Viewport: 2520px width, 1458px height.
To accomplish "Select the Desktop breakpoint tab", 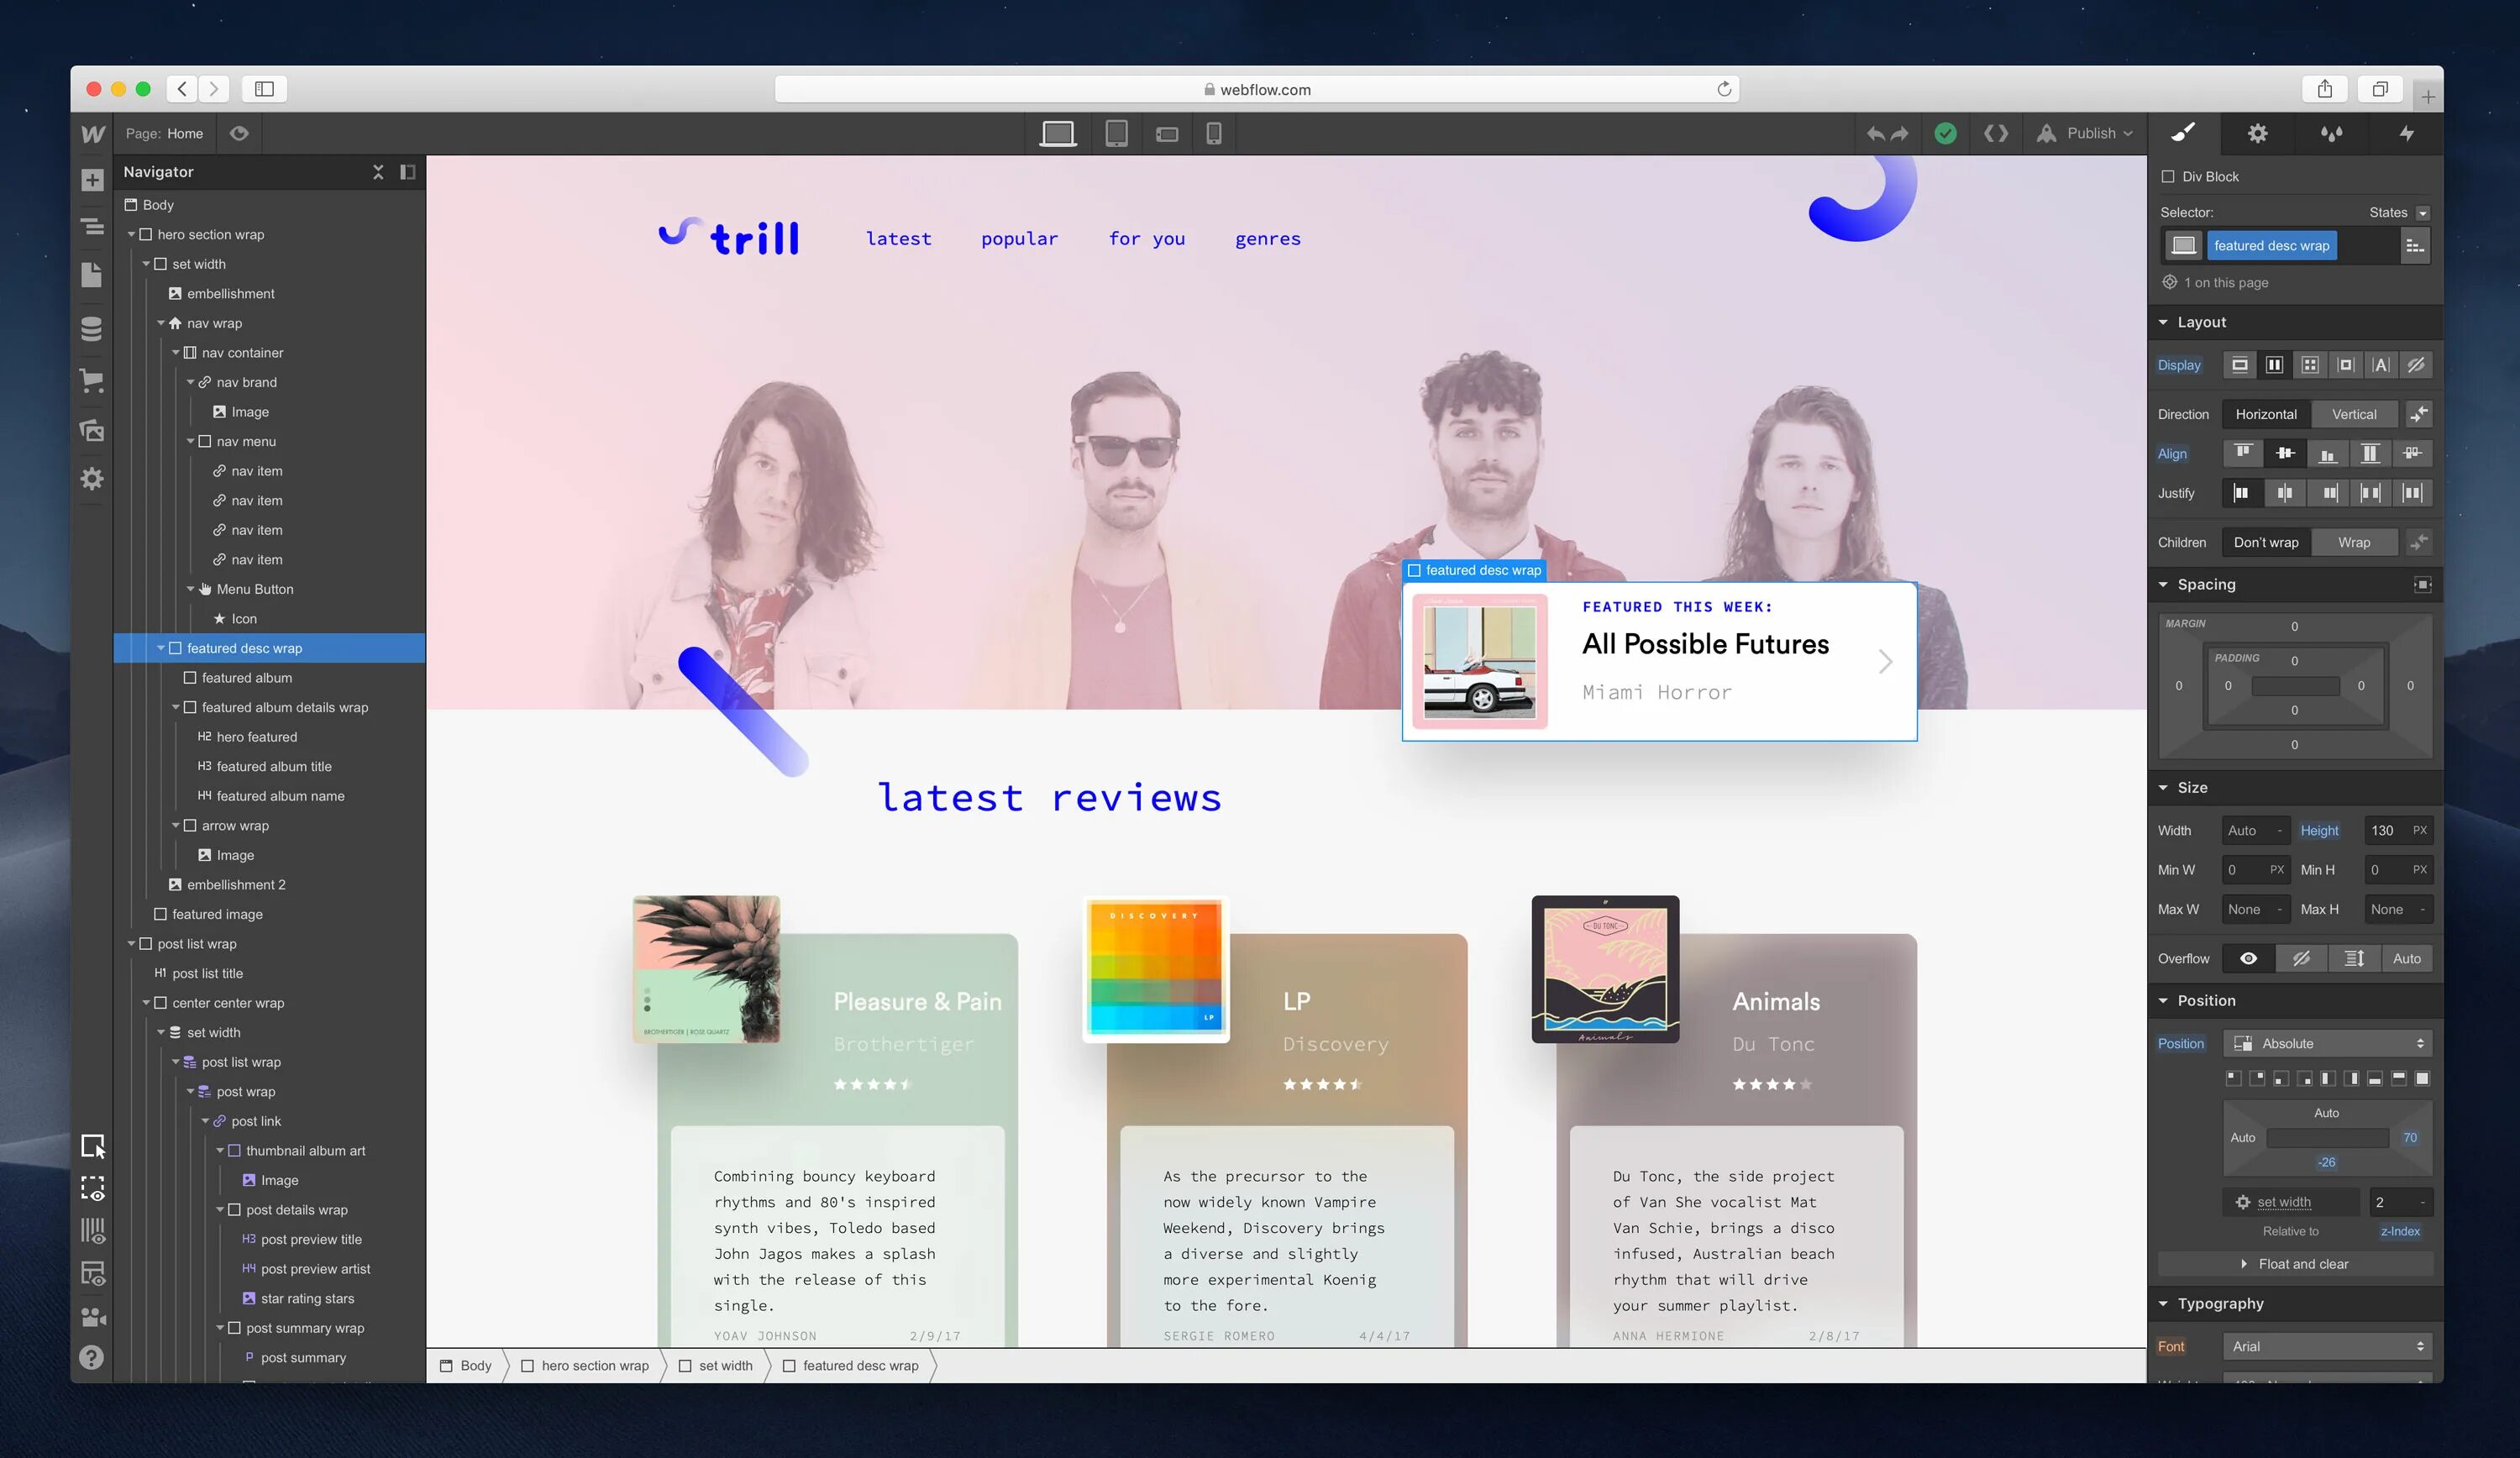I will [x=1057, y=134].
